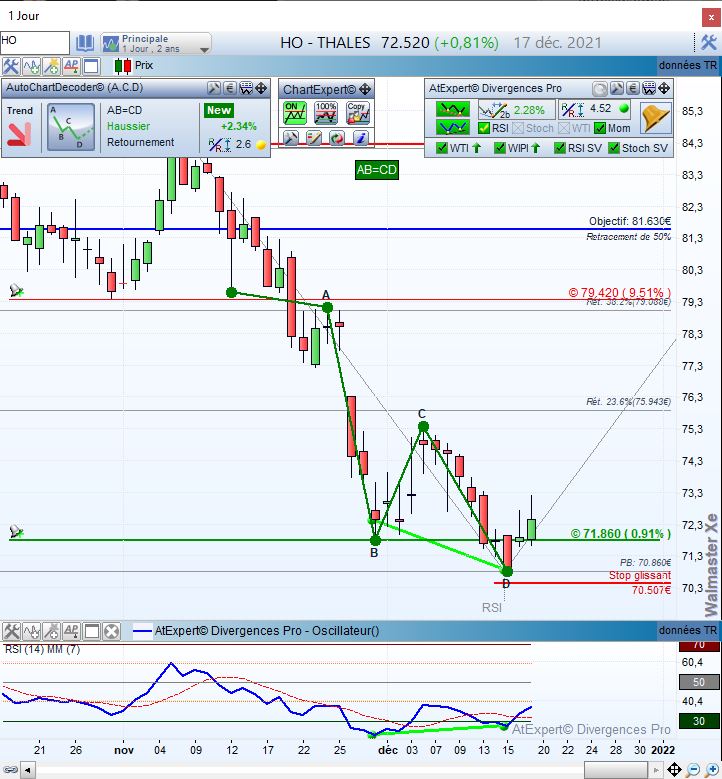Viewport: 722px width, 779px height.
Task: Toggle the Stoch checkbox
Action: point(518,128)
